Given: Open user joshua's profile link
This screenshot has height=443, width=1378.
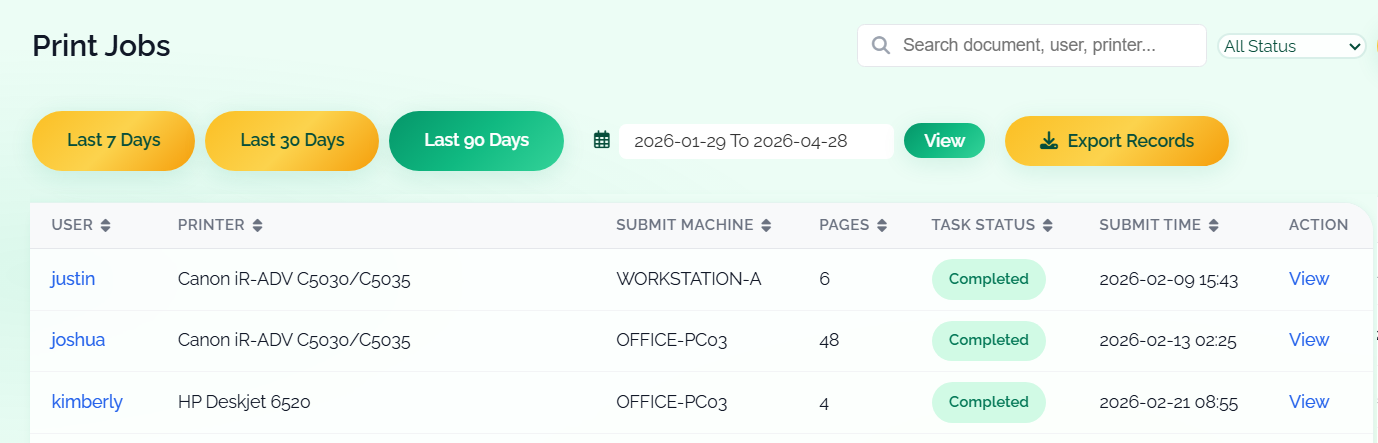Looking at the screenshot, I should (x=78, y=340).
